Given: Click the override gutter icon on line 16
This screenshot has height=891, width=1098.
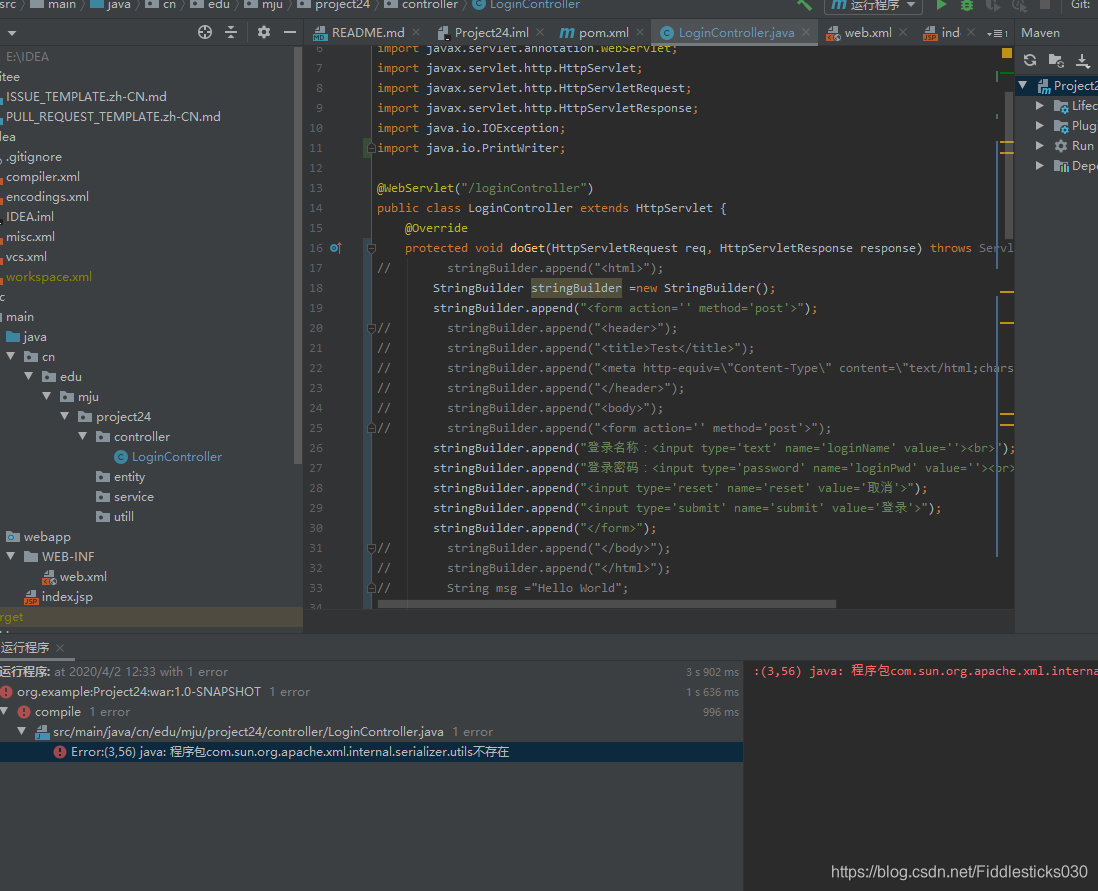Looking at the screenshot, I should (335, 248).
